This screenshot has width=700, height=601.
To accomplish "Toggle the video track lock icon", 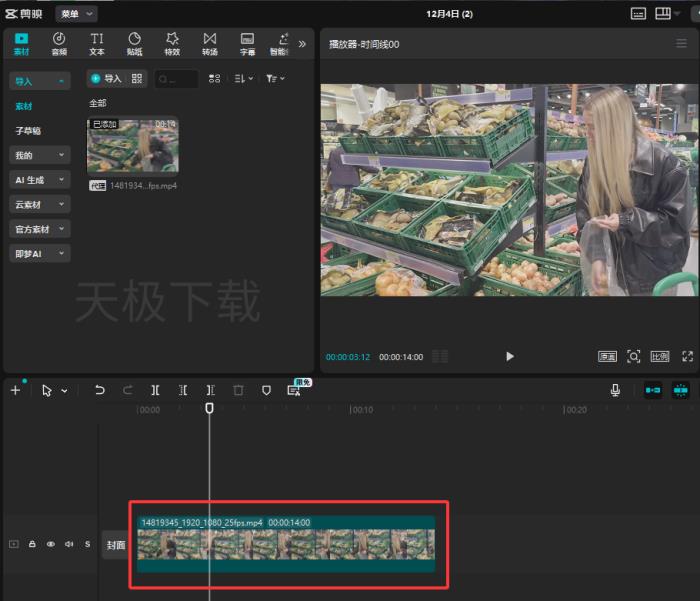I will 32,544.
